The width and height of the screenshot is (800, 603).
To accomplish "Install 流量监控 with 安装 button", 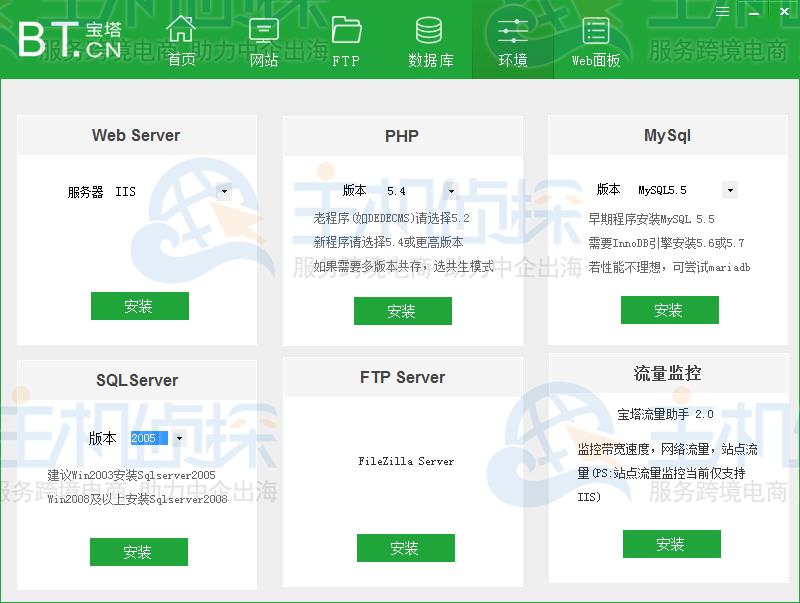I will (x=672, y=544).
